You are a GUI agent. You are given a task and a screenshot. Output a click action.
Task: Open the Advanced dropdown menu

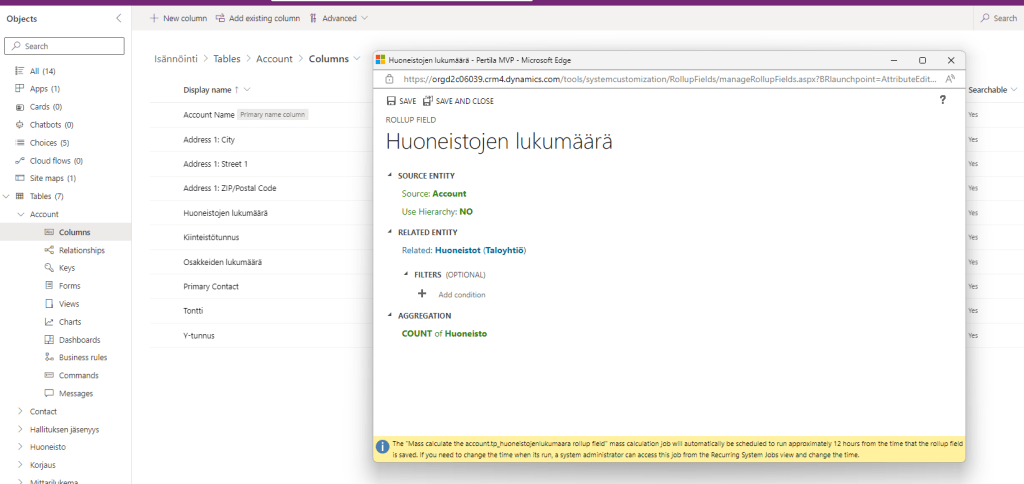point(339,18)
